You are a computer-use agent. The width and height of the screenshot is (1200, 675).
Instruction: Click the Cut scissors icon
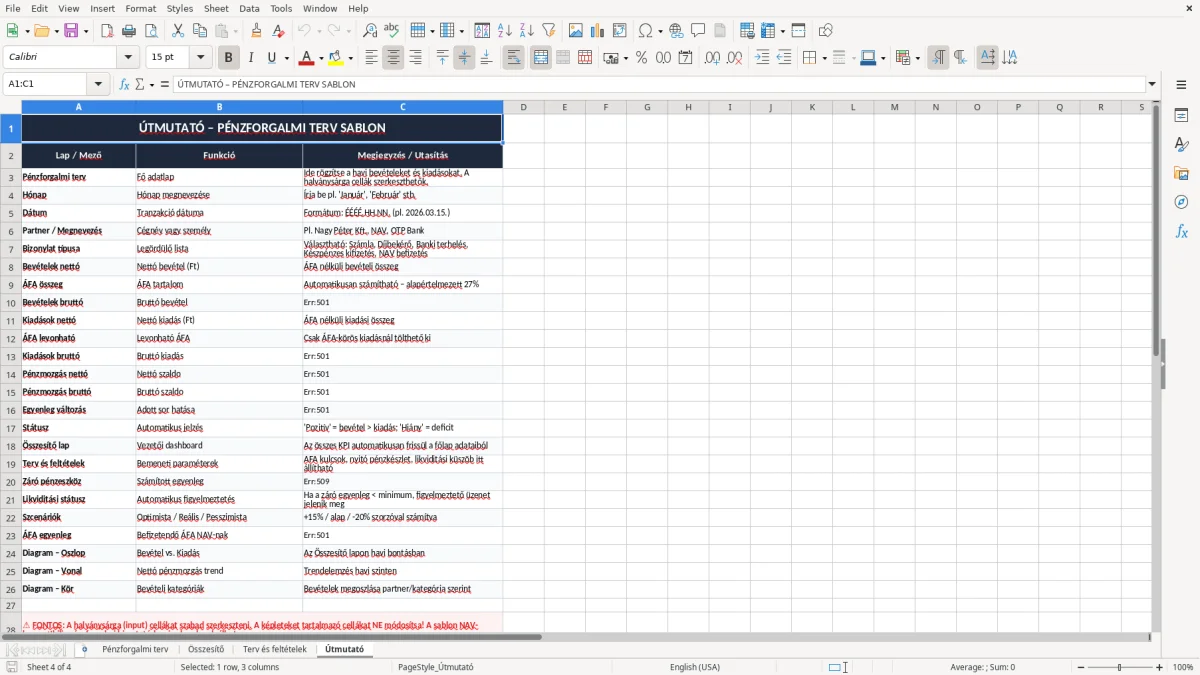tap(178, 31)
